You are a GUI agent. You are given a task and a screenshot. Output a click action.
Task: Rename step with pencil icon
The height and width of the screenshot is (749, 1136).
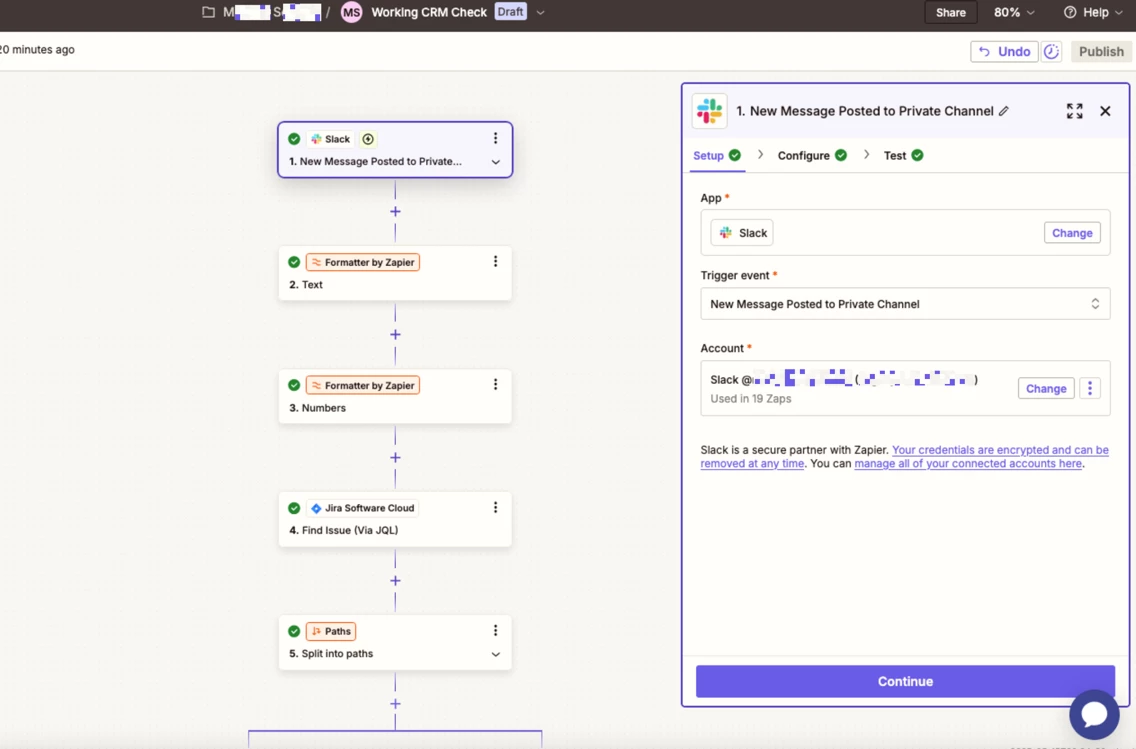[1004, 111]
